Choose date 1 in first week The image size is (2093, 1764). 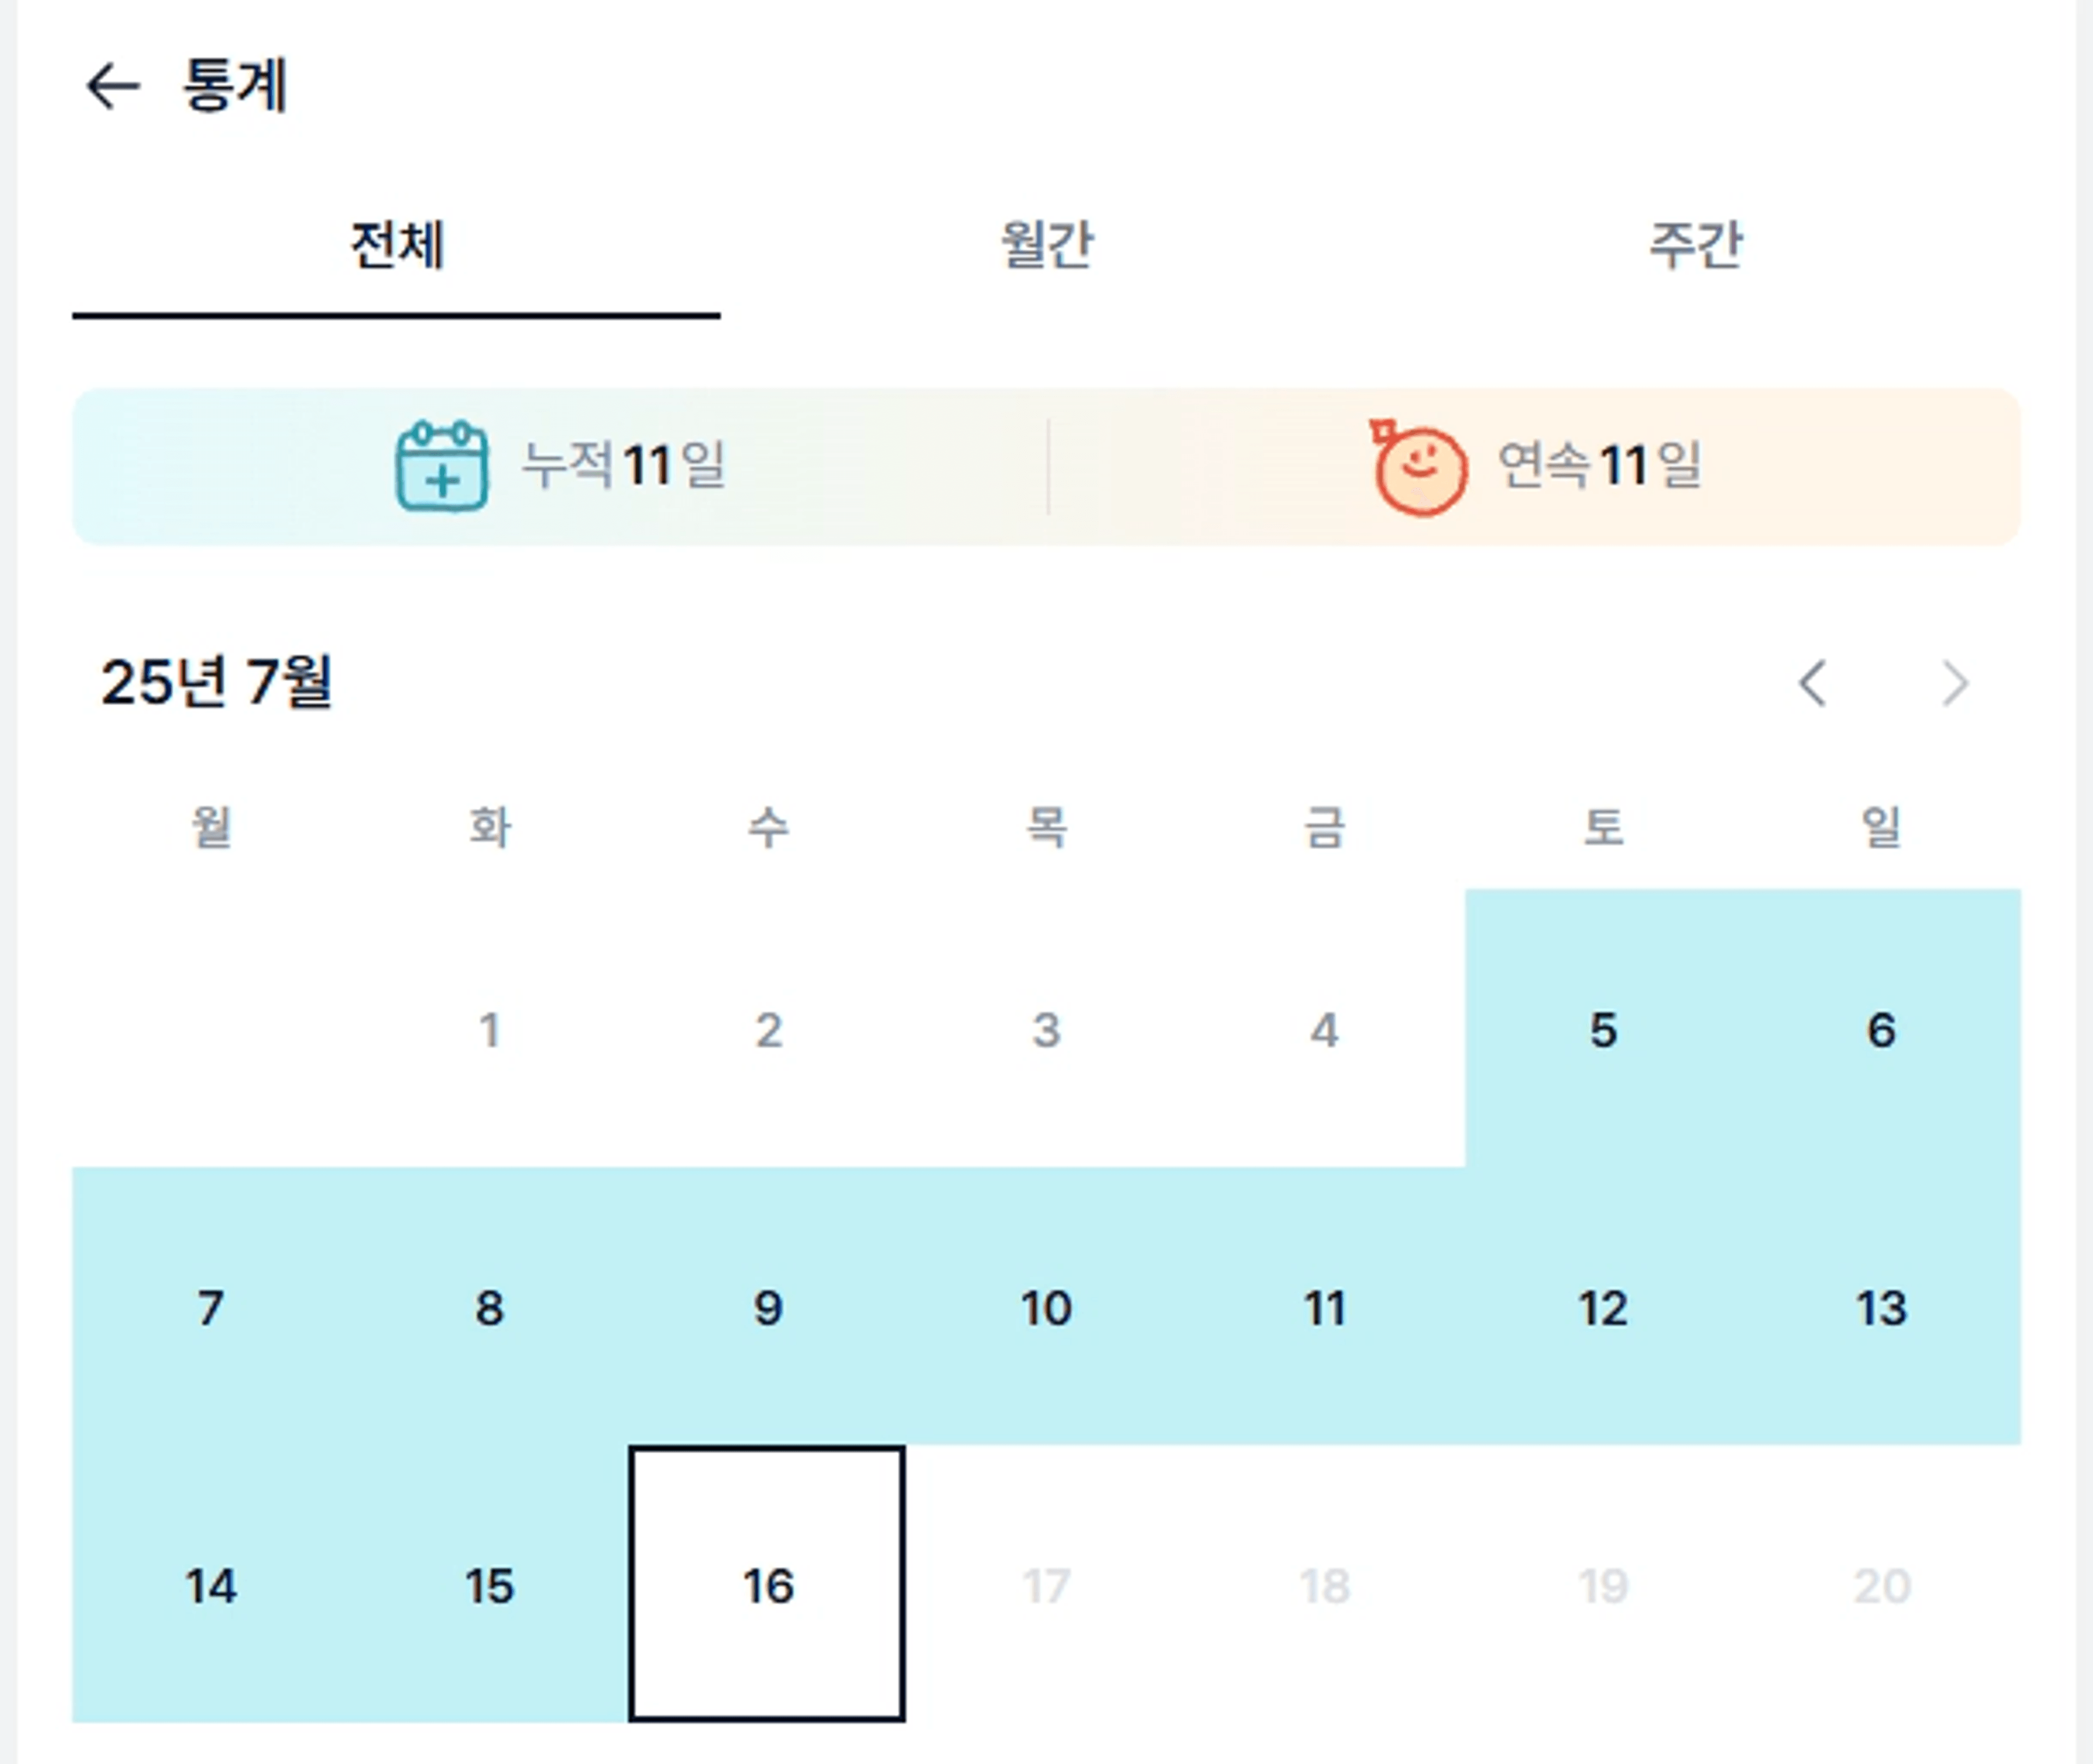point(489,1029)
